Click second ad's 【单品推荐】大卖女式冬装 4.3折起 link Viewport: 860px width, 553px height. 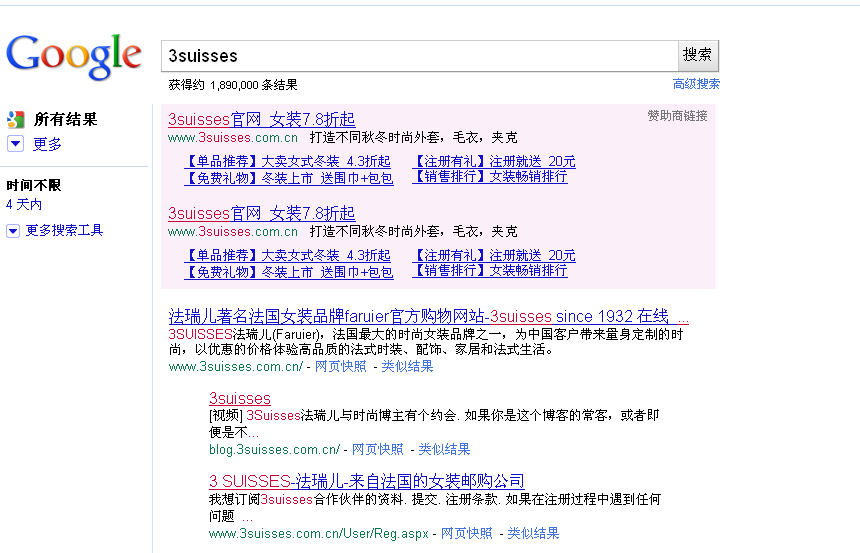287,255
